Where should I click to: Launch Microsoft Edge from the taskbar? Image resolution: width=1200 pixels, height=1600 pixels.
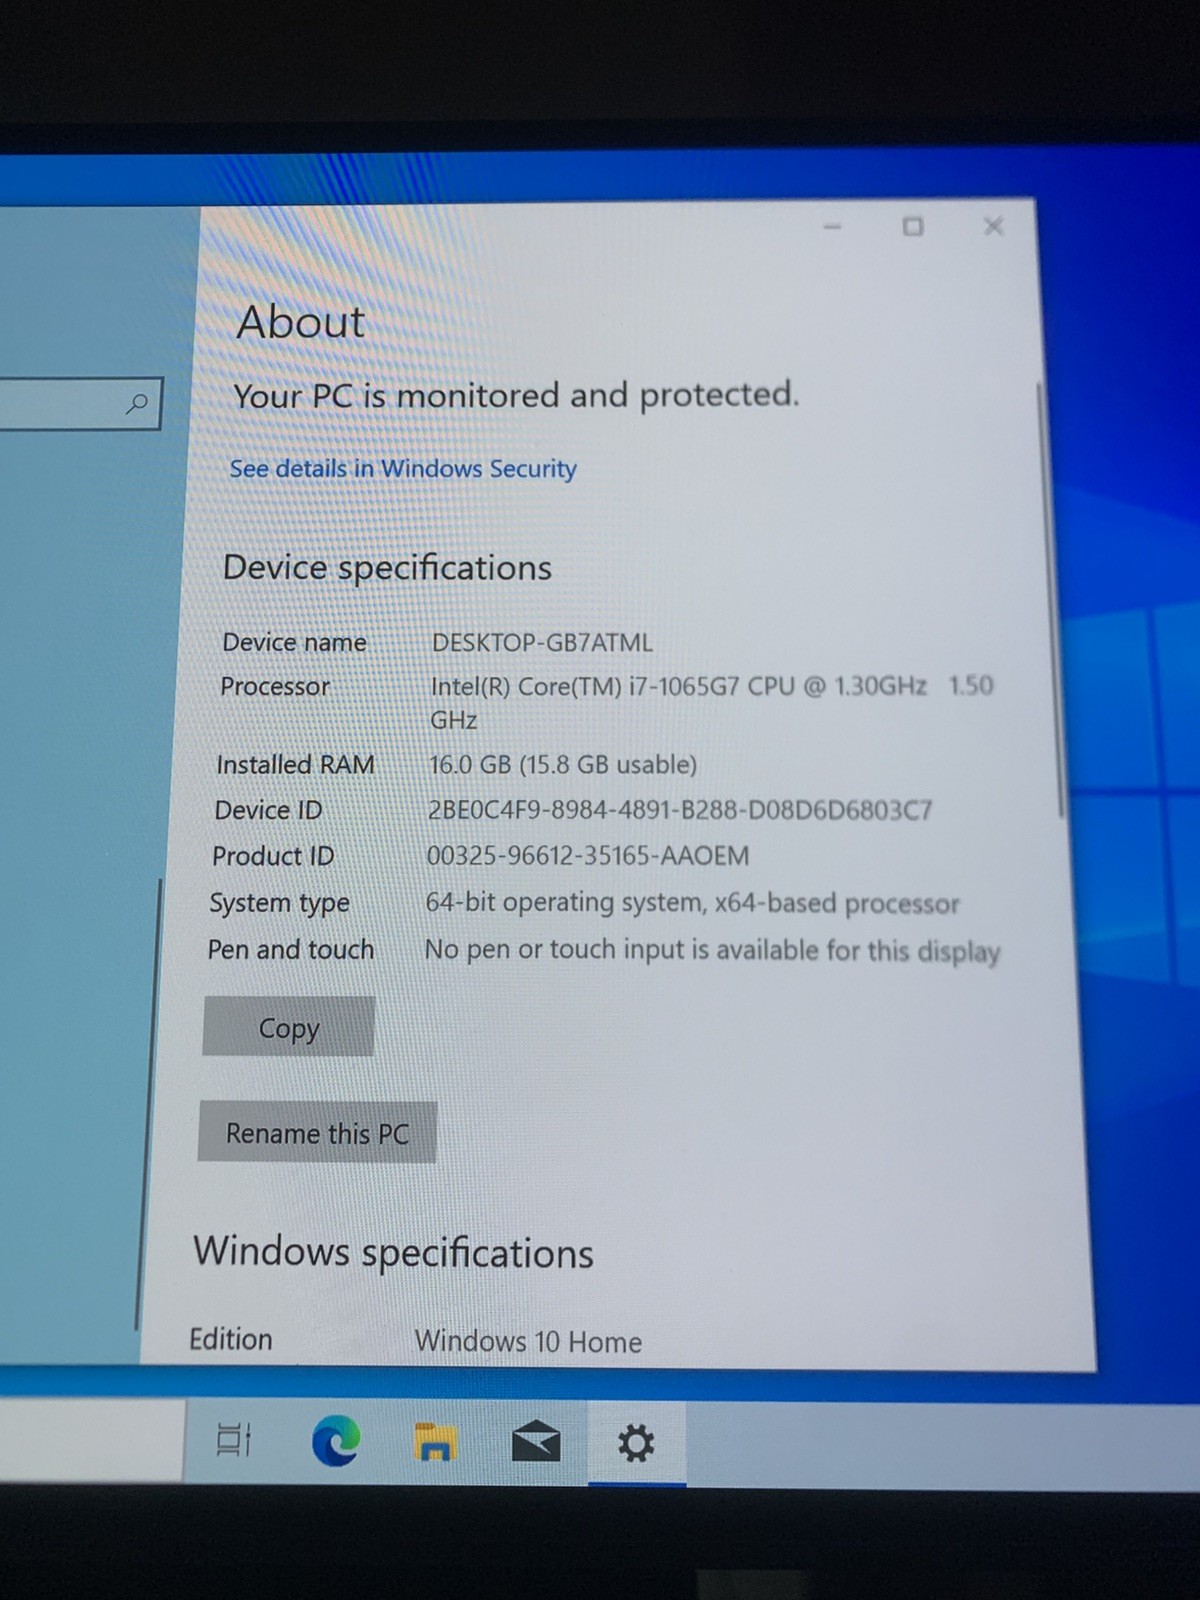[335, 1441]
